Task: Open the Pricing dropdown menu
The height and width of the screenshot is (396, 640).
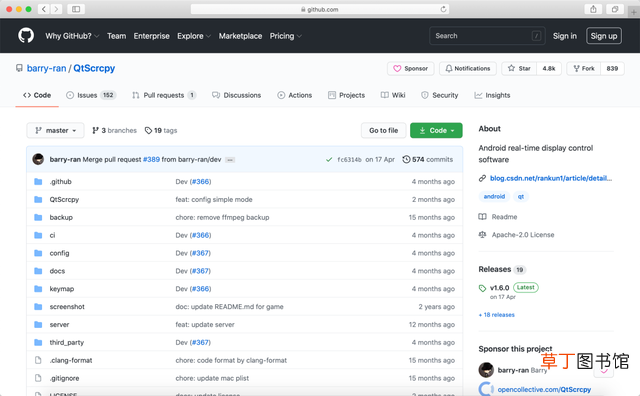Action: (286, 36)
